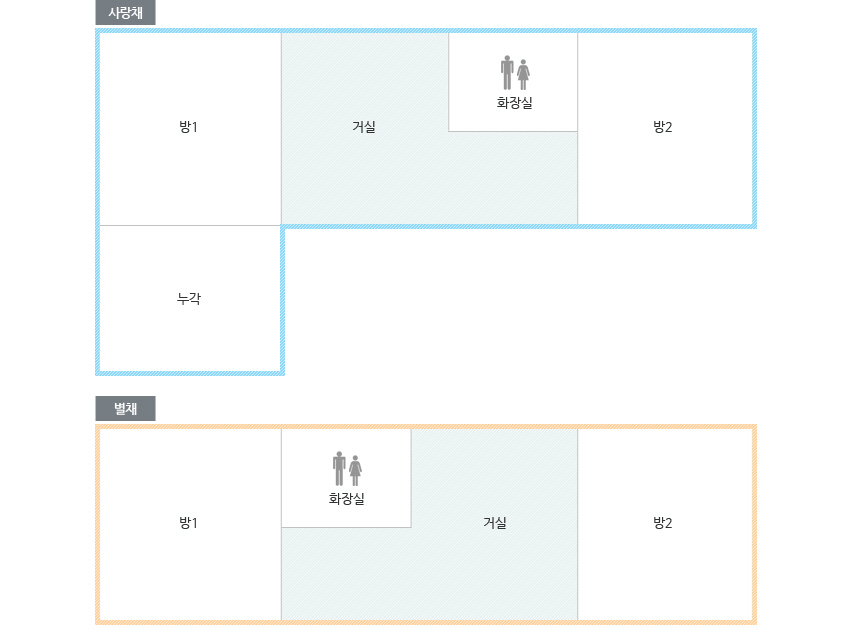
Task: Select the 별채 section label
Action: (x=126, y=408)
